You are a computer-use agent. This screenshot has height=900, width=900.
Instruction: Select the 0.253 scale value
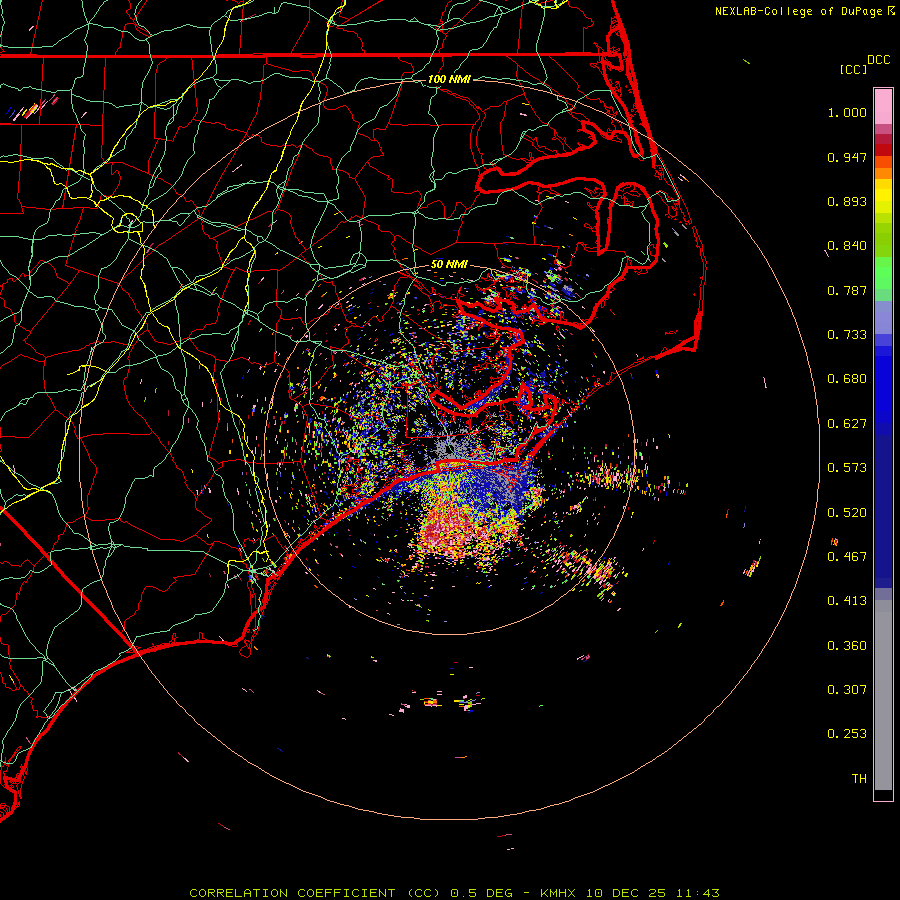(x=847, y=734)
